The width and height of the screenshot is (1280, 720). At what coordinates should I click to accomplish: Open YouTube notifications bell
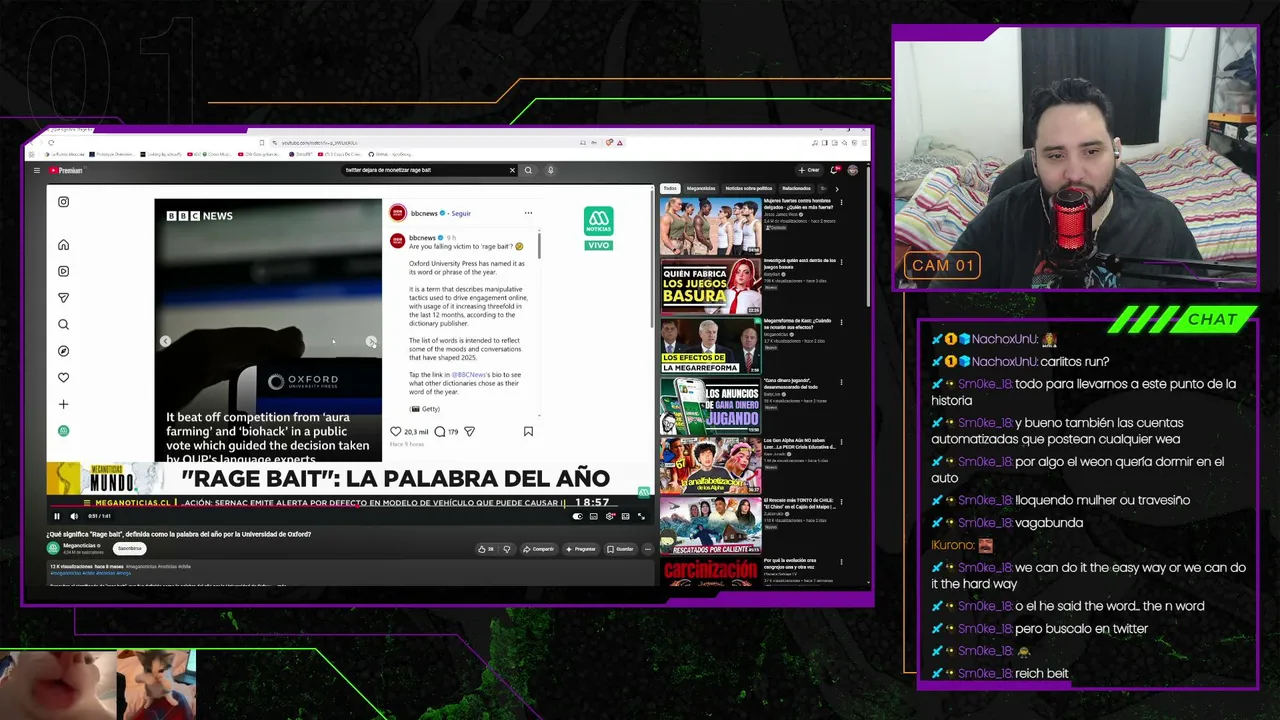point(835,170)
